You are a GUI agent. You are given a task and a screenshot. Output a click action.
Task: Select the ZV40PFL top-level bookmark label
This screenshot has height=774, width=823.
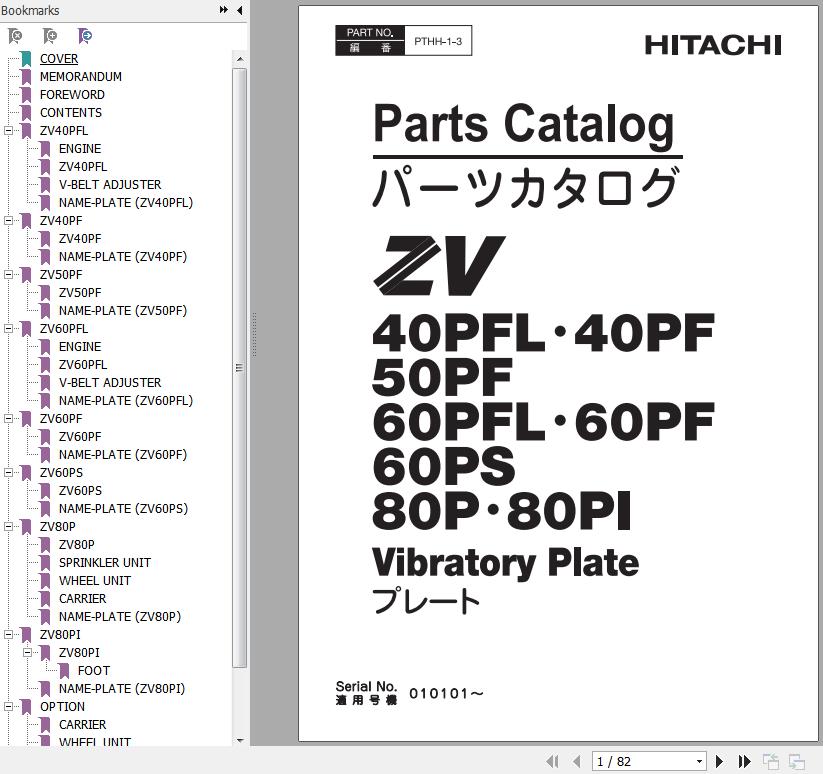64,131
